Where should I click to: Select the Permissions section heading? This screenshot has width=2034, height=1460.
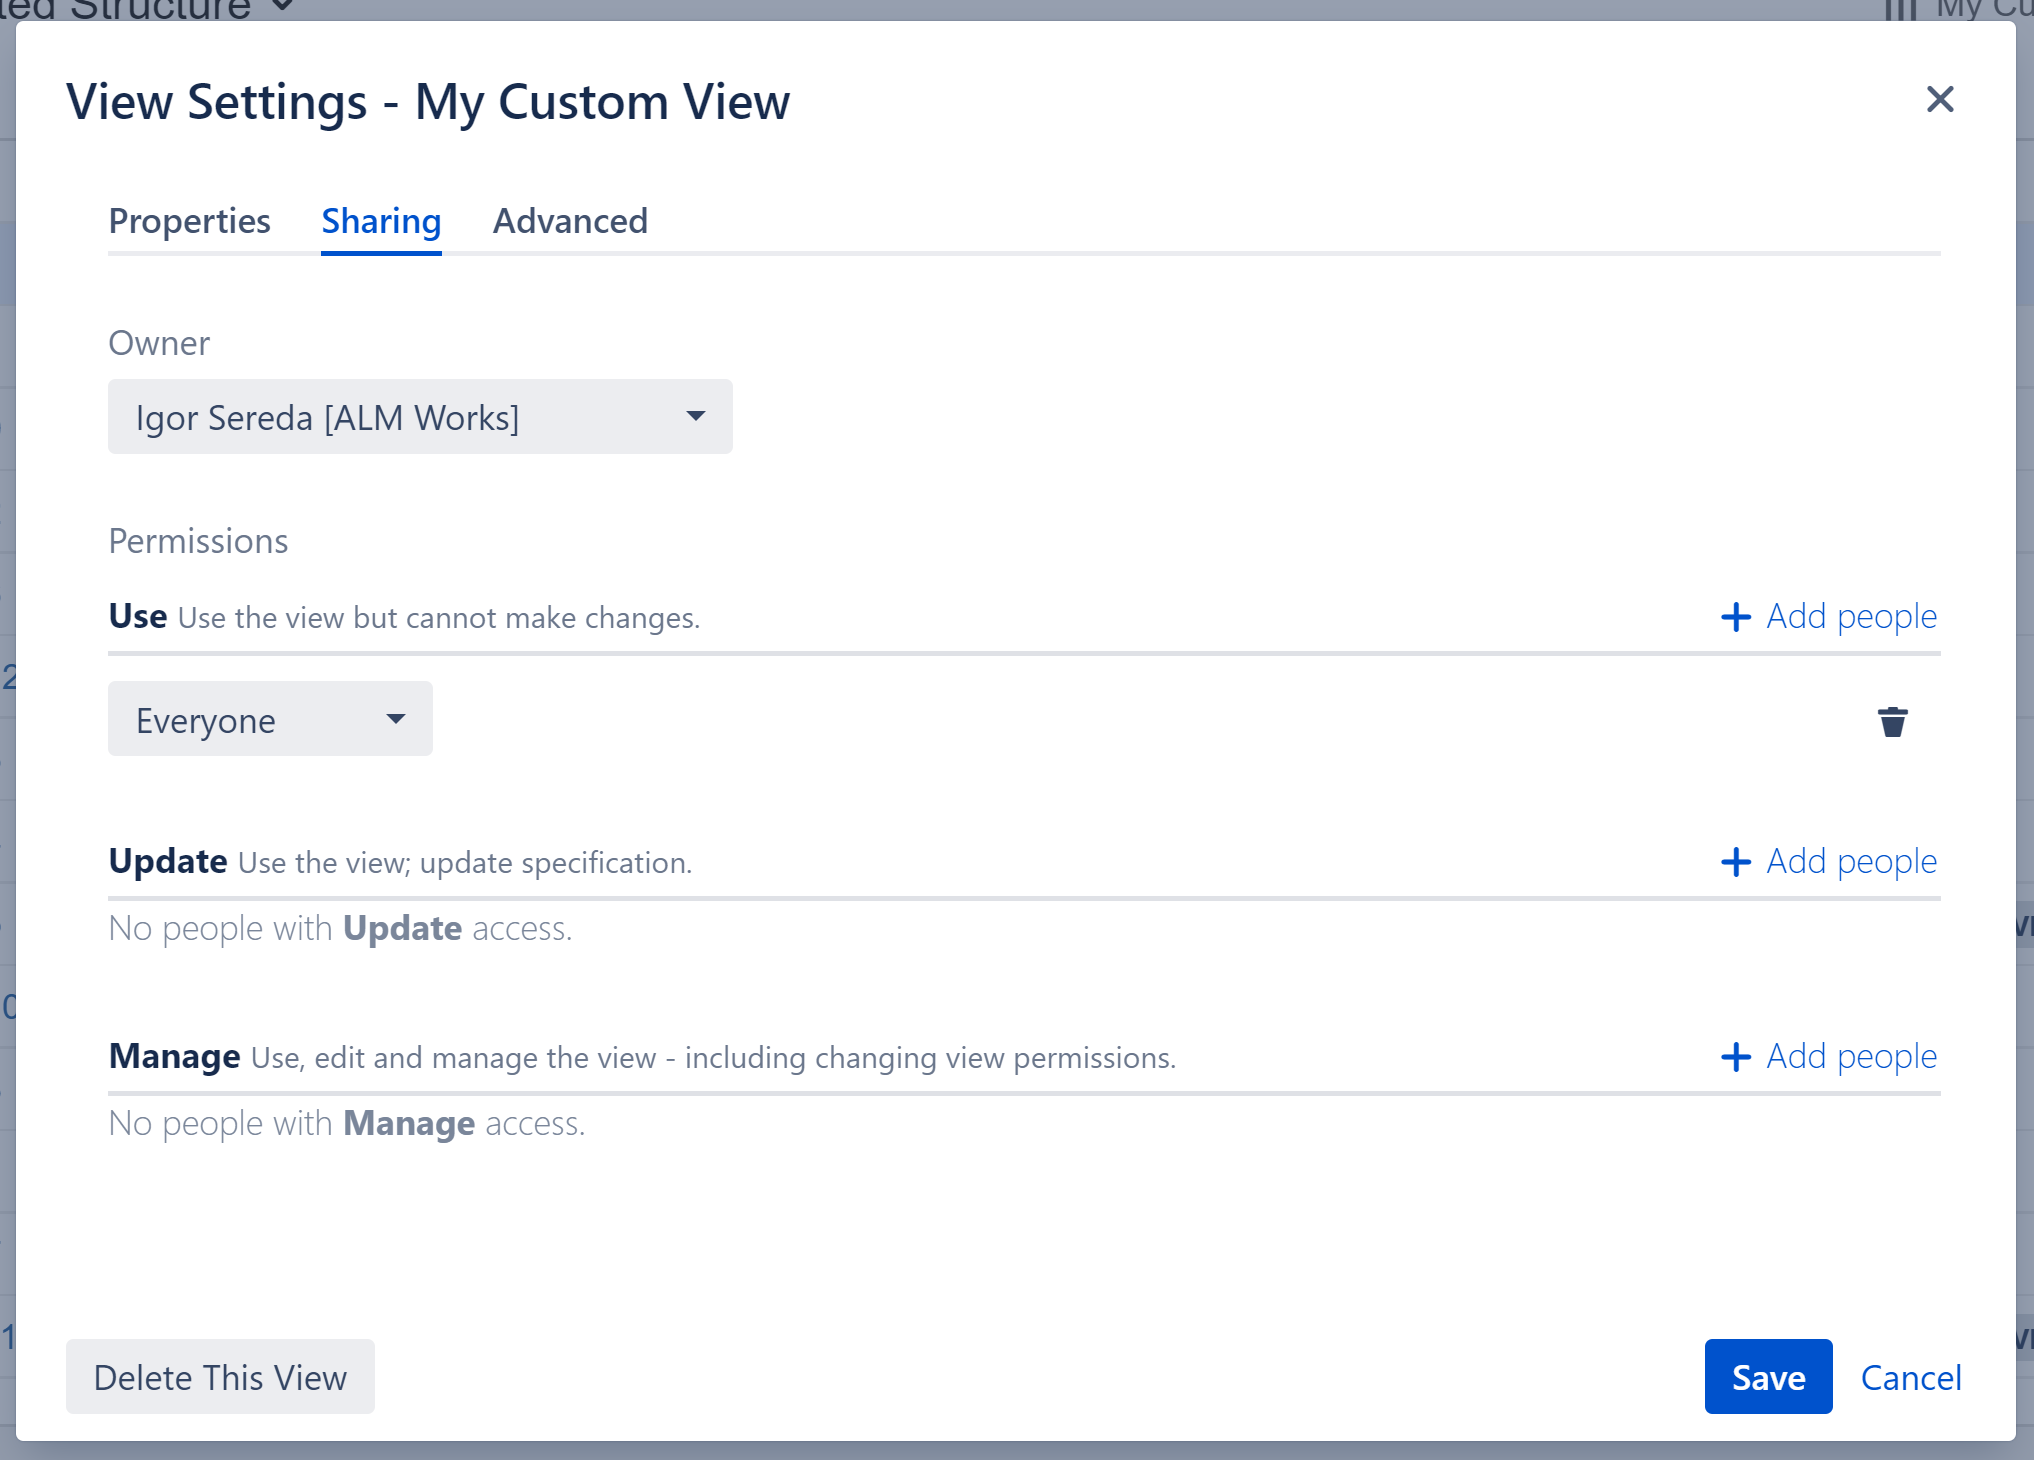coord(198,541)
